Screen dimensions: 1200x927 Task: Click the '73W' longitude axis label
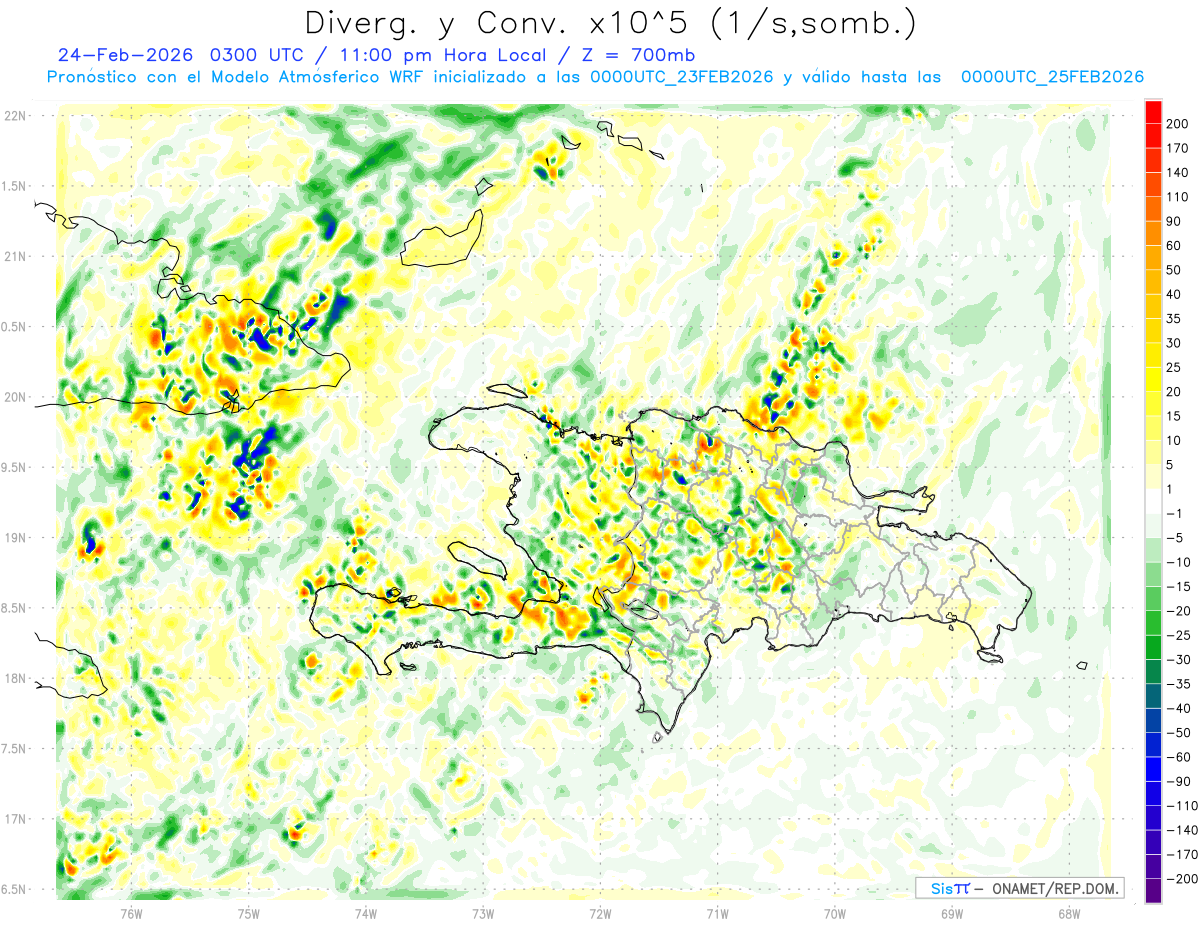tap(483, 913)
